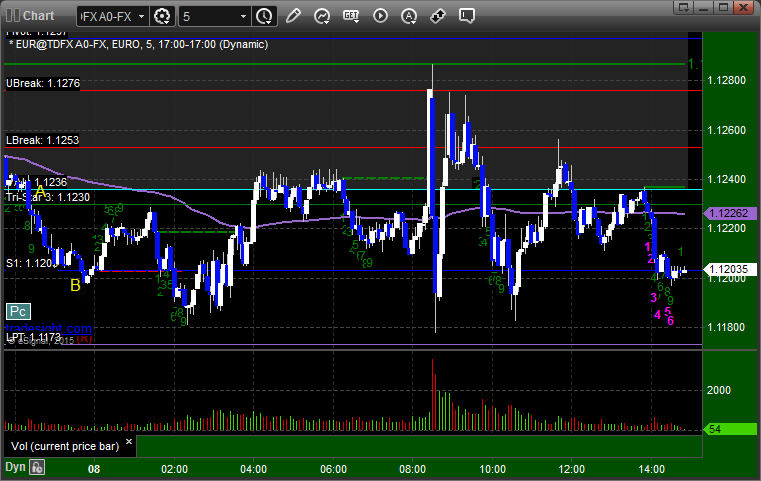Click the 12:00 time axis label
The image size is (761, 481).
[x=571, y=469]
